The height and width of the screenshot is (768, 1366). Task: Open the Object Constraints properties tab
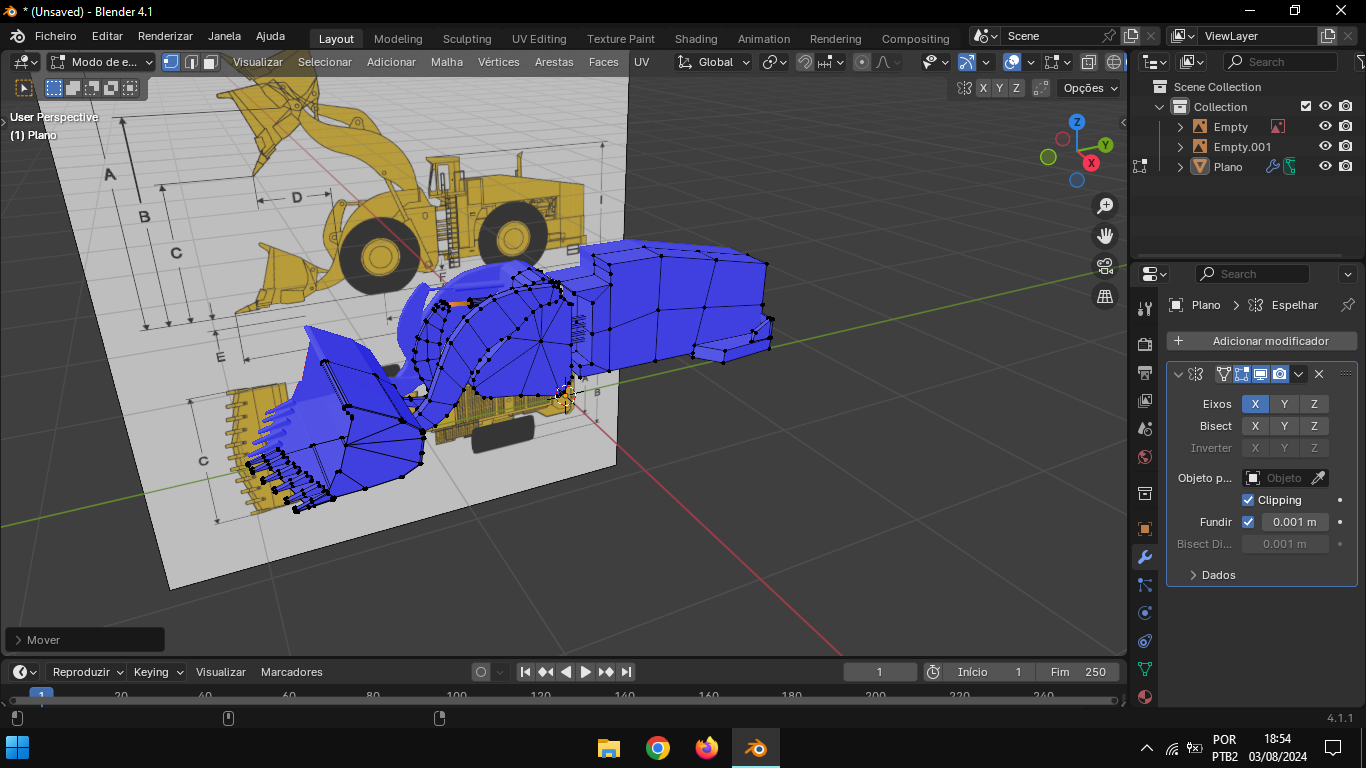[x=1145, y=641]
